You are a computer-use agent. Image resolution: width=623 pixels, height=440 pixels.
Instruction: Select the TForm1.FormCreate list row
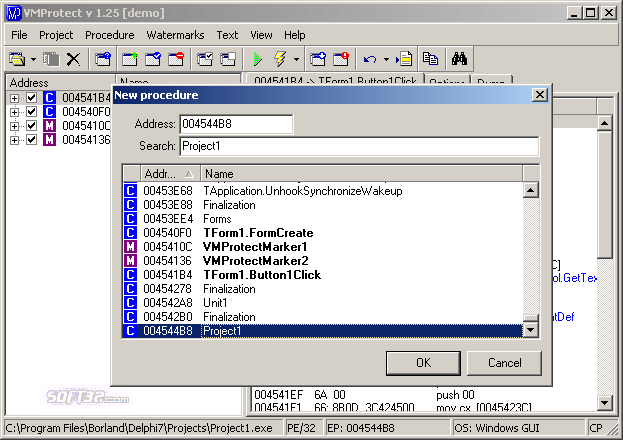coord(323,233)
